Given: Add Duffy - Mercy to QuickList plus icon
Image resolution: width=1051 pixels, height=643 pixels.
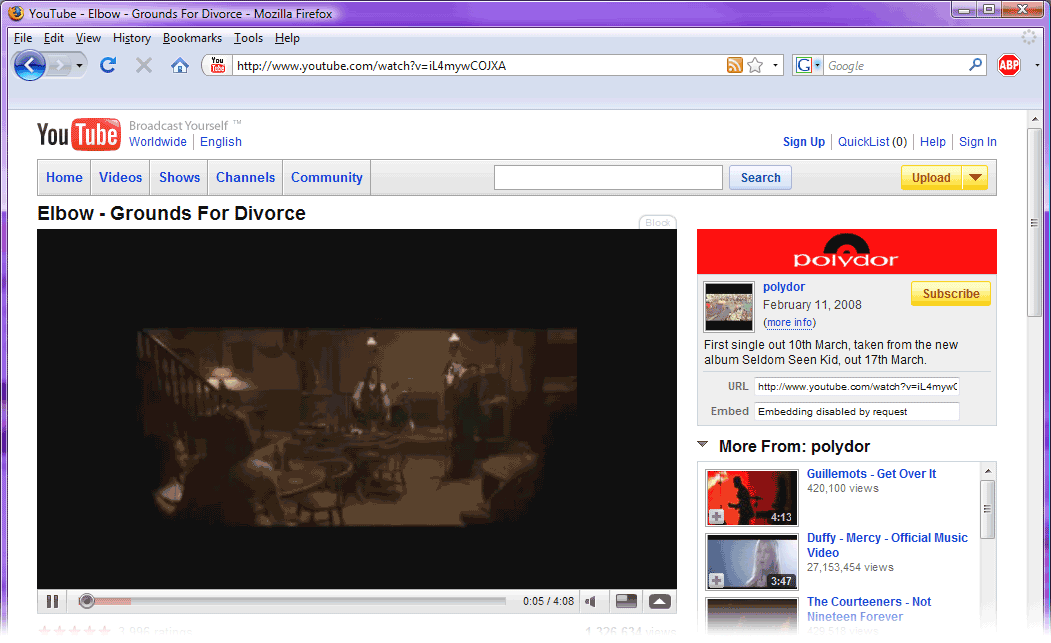Looking at the screenshot, I should [x=717, y=581].
